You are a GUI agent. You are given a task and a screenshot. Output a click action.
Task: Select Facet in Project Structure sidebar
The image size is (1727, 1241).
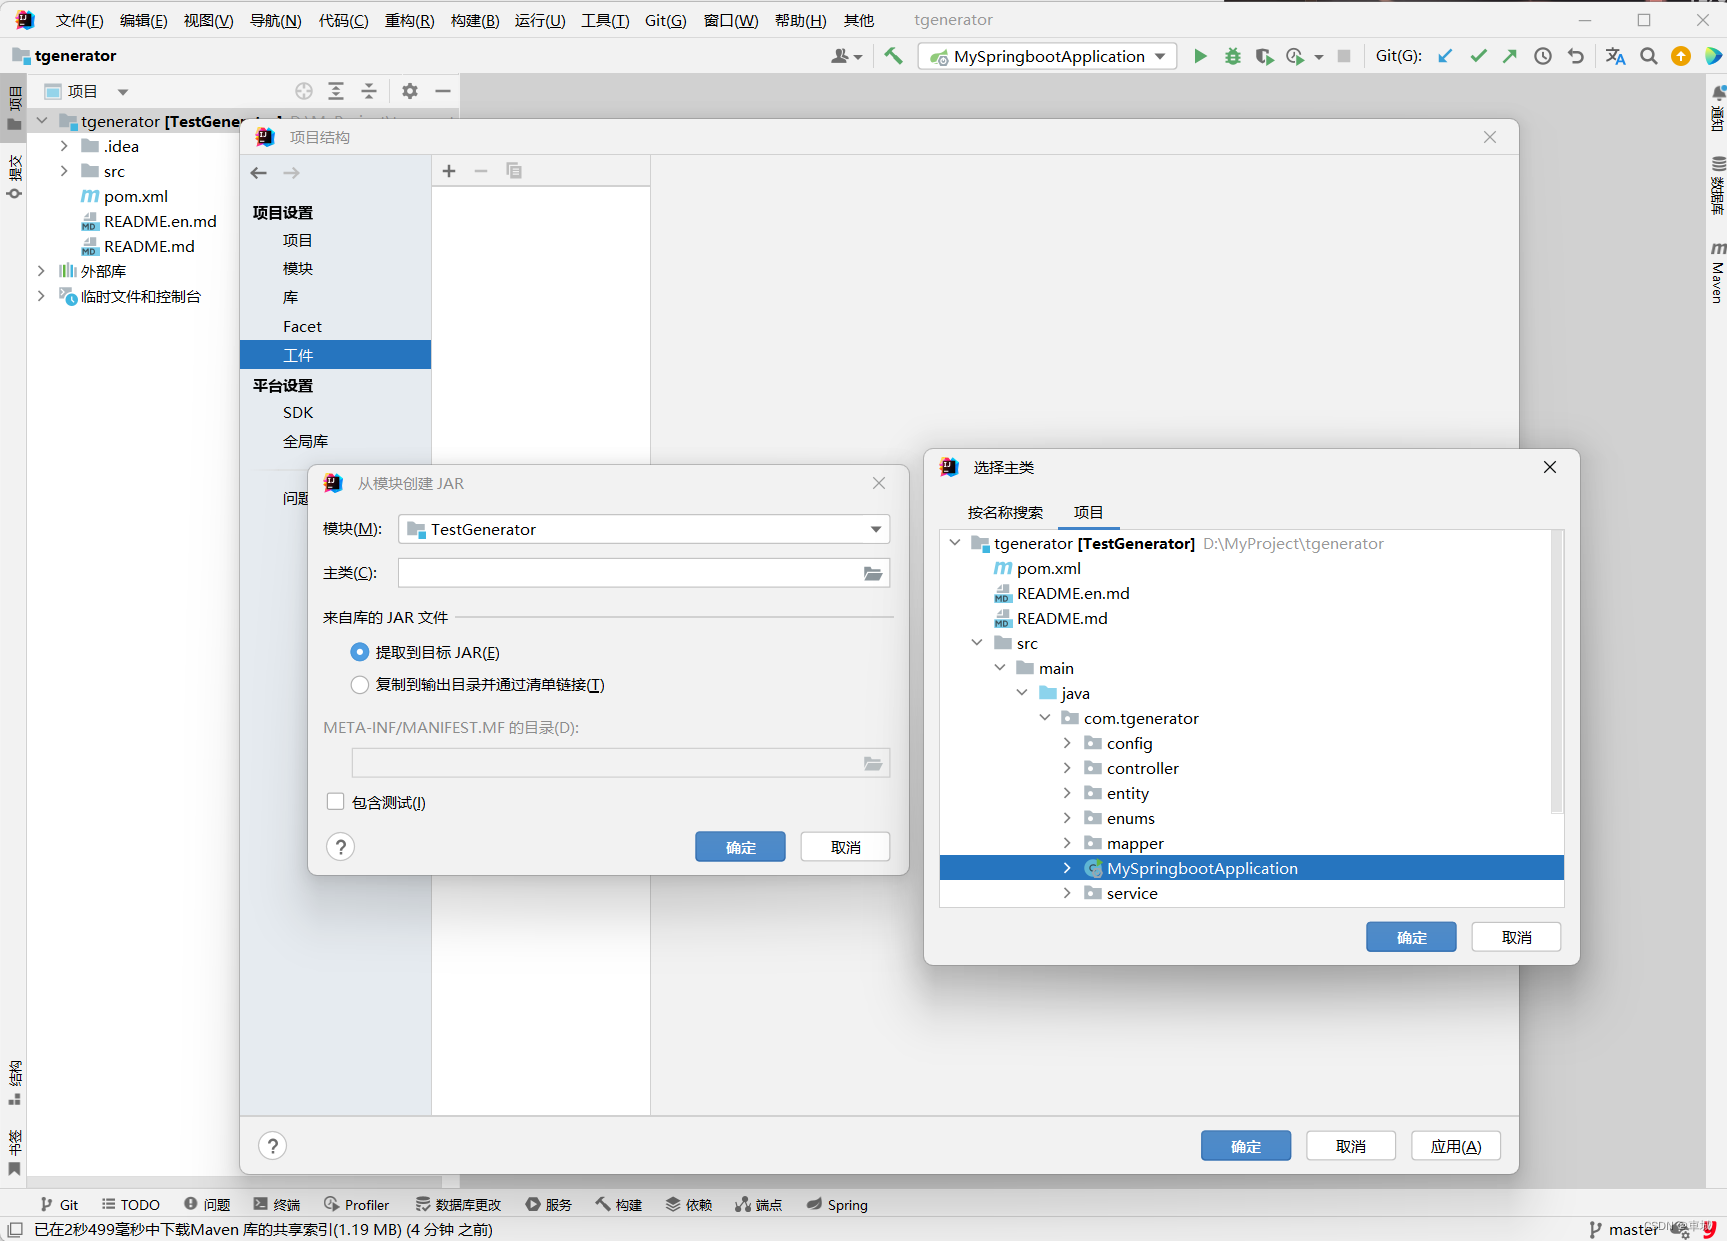(302, 326)
